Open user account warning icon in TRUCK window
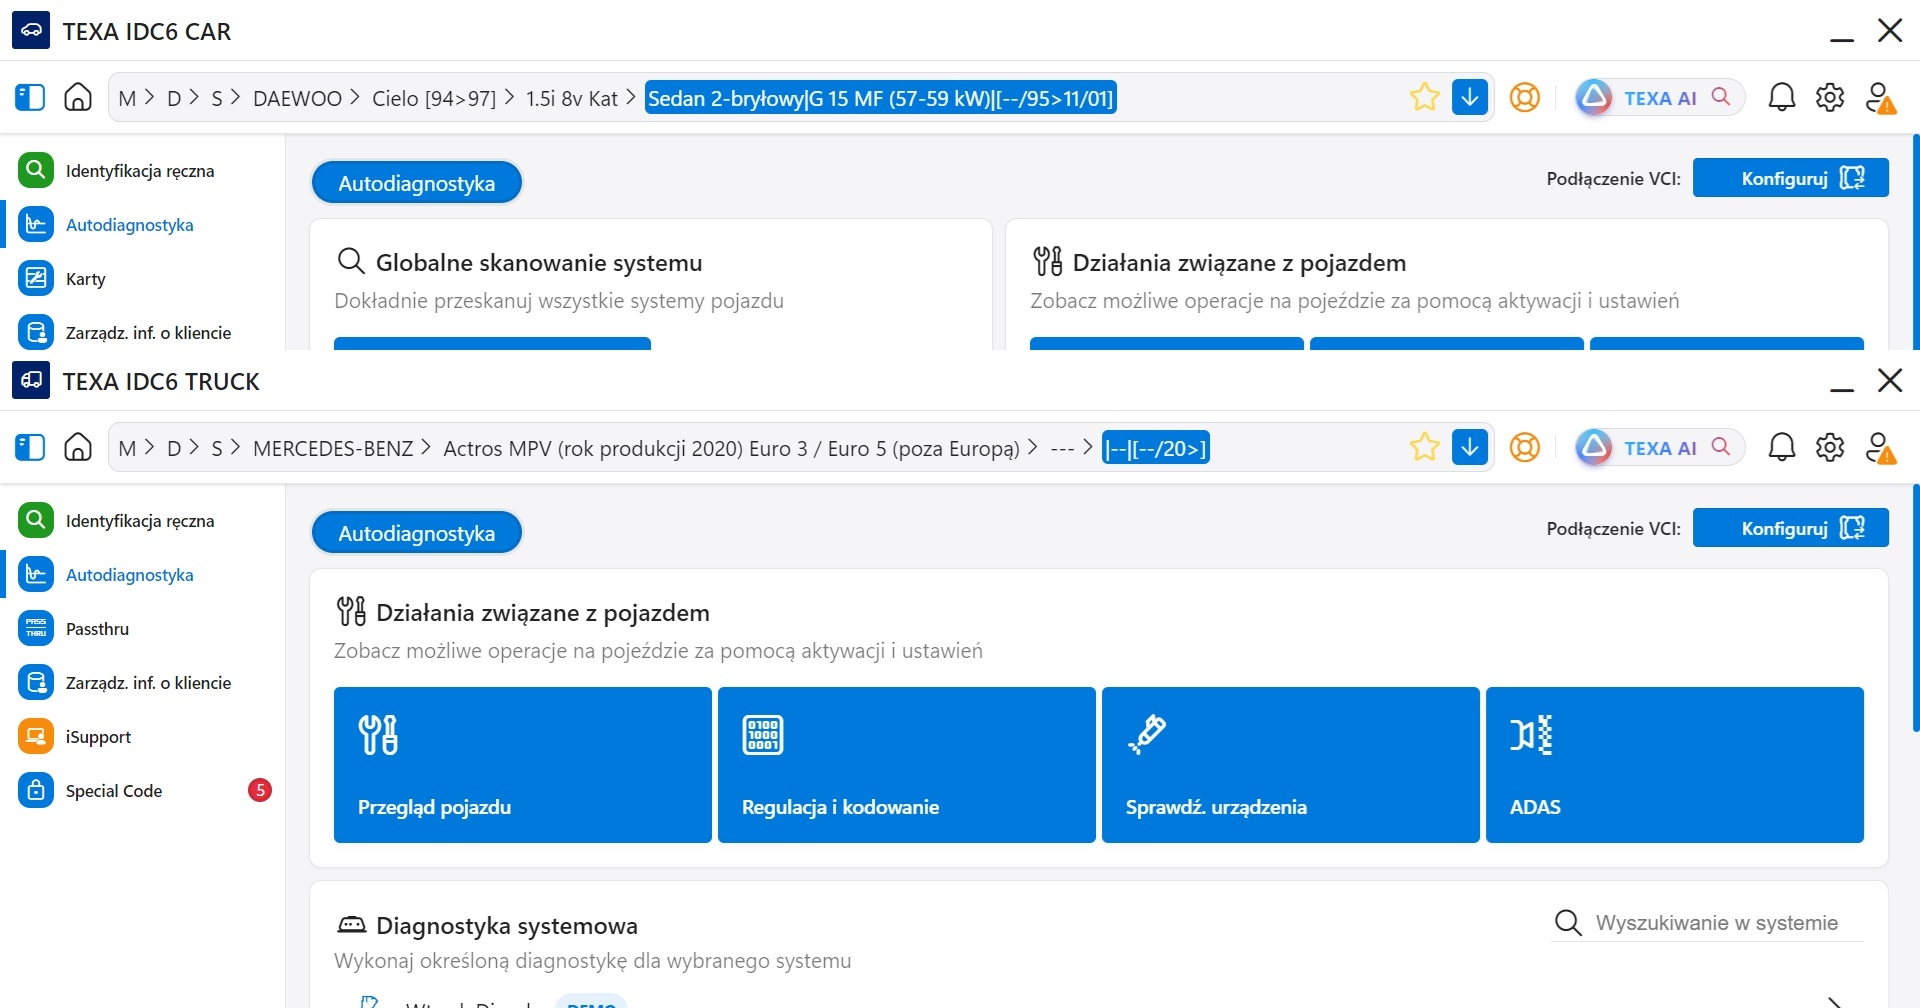Viewport: 1920px width, 1008px height. (1880, 448)
